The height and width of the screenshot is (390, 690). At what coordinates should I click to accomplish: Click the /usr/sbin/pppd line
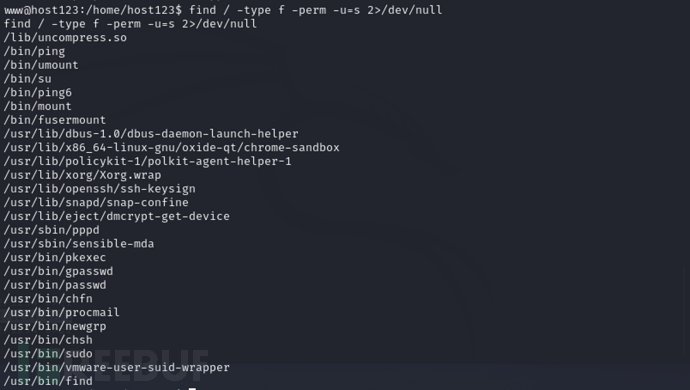pos(51,230)
